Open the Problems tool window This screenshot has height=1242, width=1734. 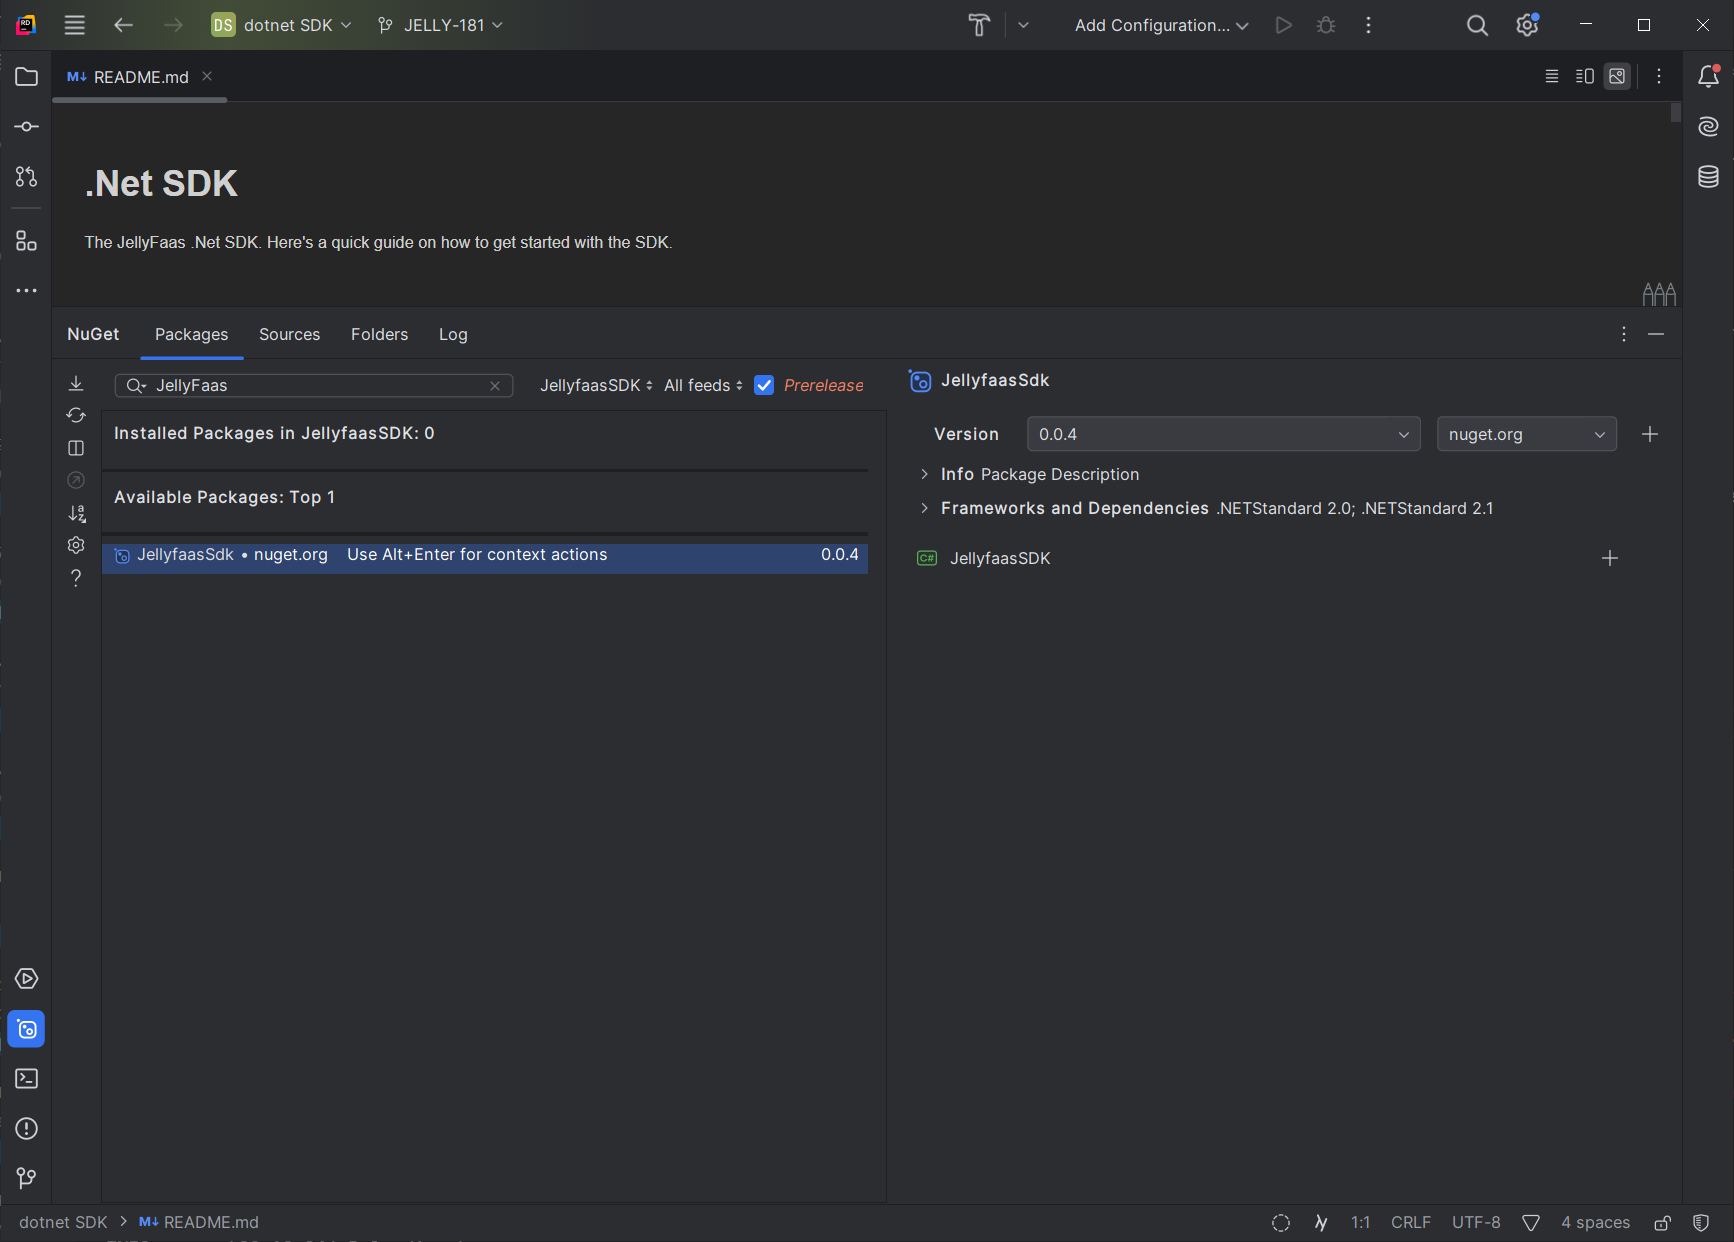[x=27, y=1129]
